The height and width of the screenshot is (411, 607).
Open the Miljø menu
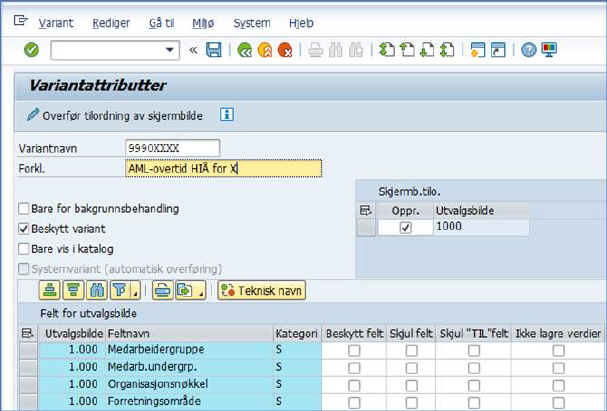203,23
